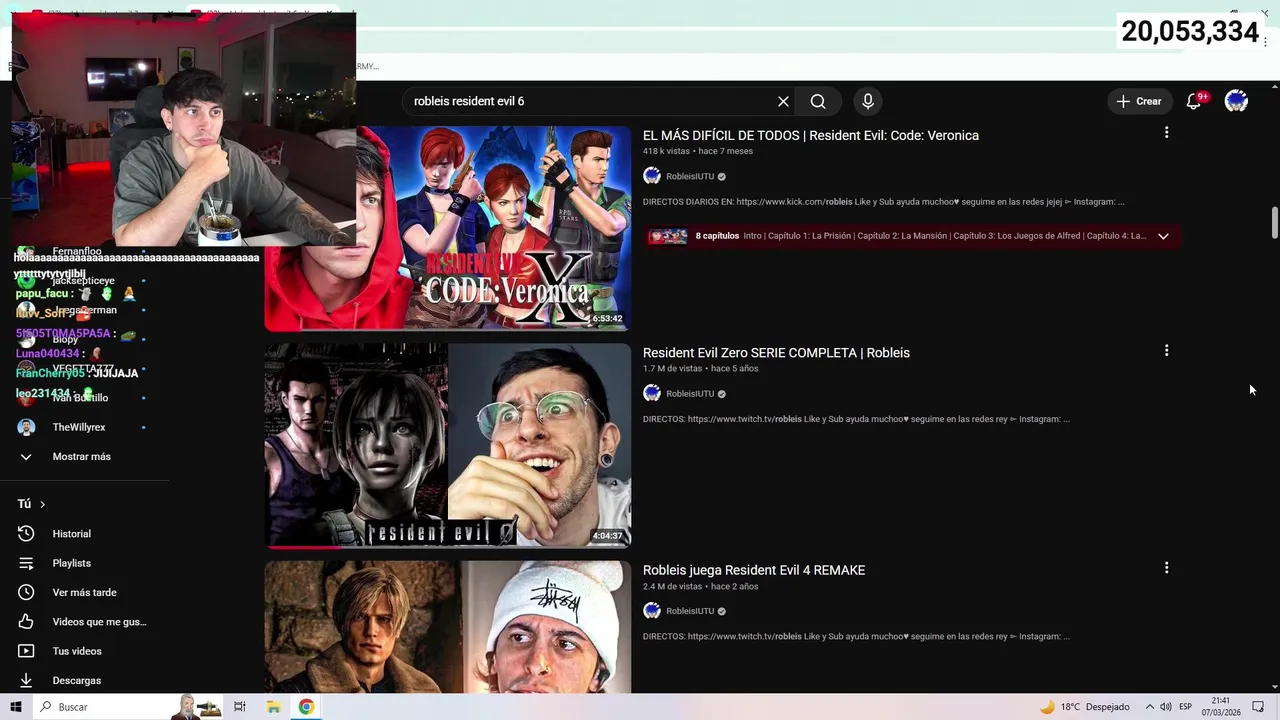
Task: Start voice search with the microphone icon
Action: click(x=868, y=101)
